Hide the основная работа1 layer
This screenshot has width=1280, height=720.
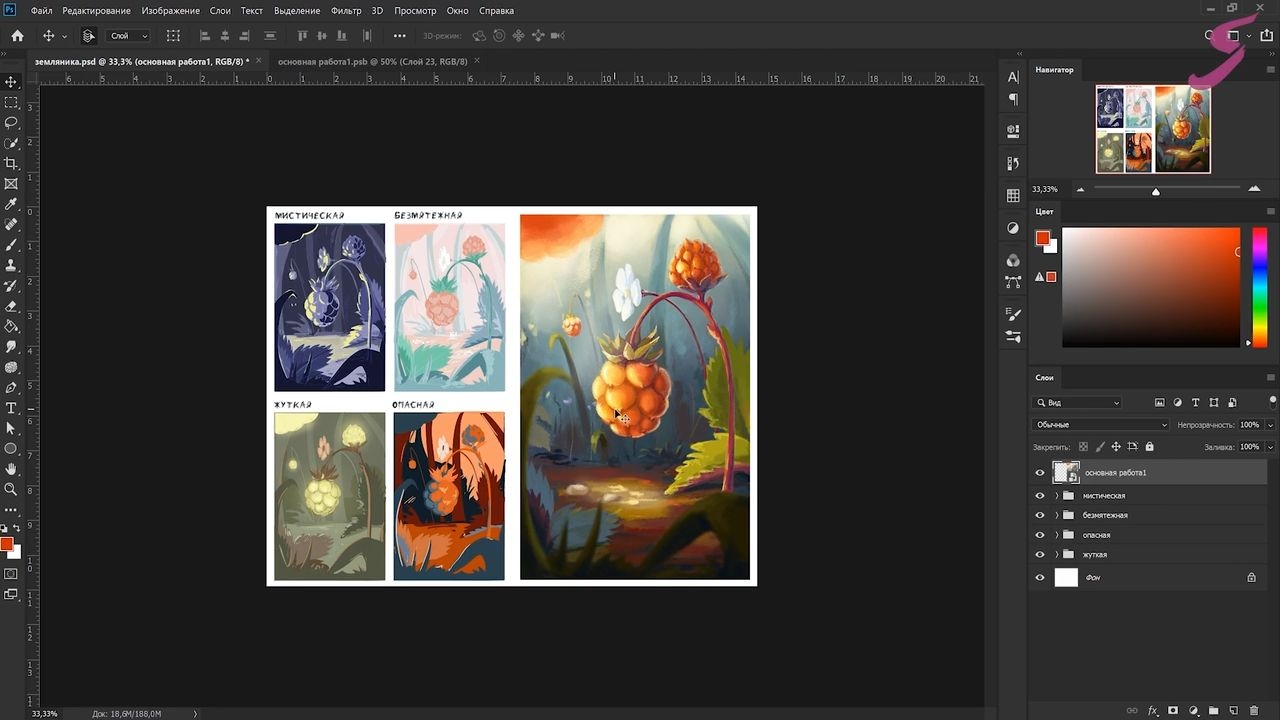coord(1040,473)
